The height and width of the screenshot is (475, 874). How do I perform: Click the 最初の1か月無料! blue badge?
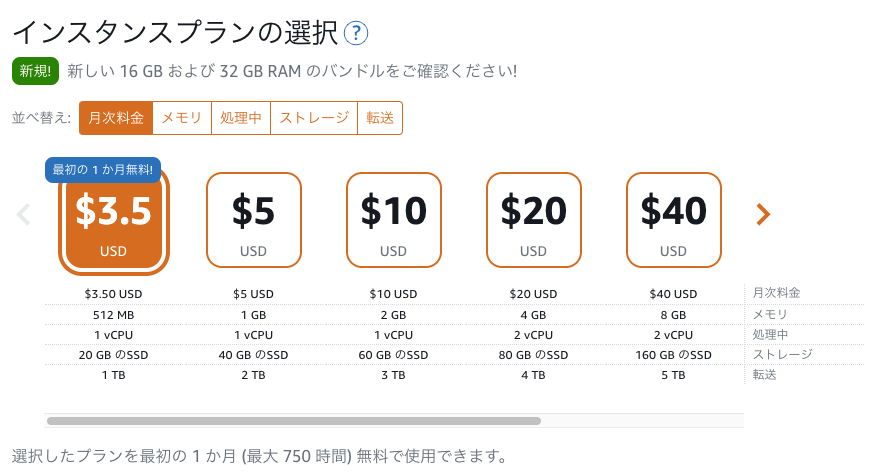point(103,169)
